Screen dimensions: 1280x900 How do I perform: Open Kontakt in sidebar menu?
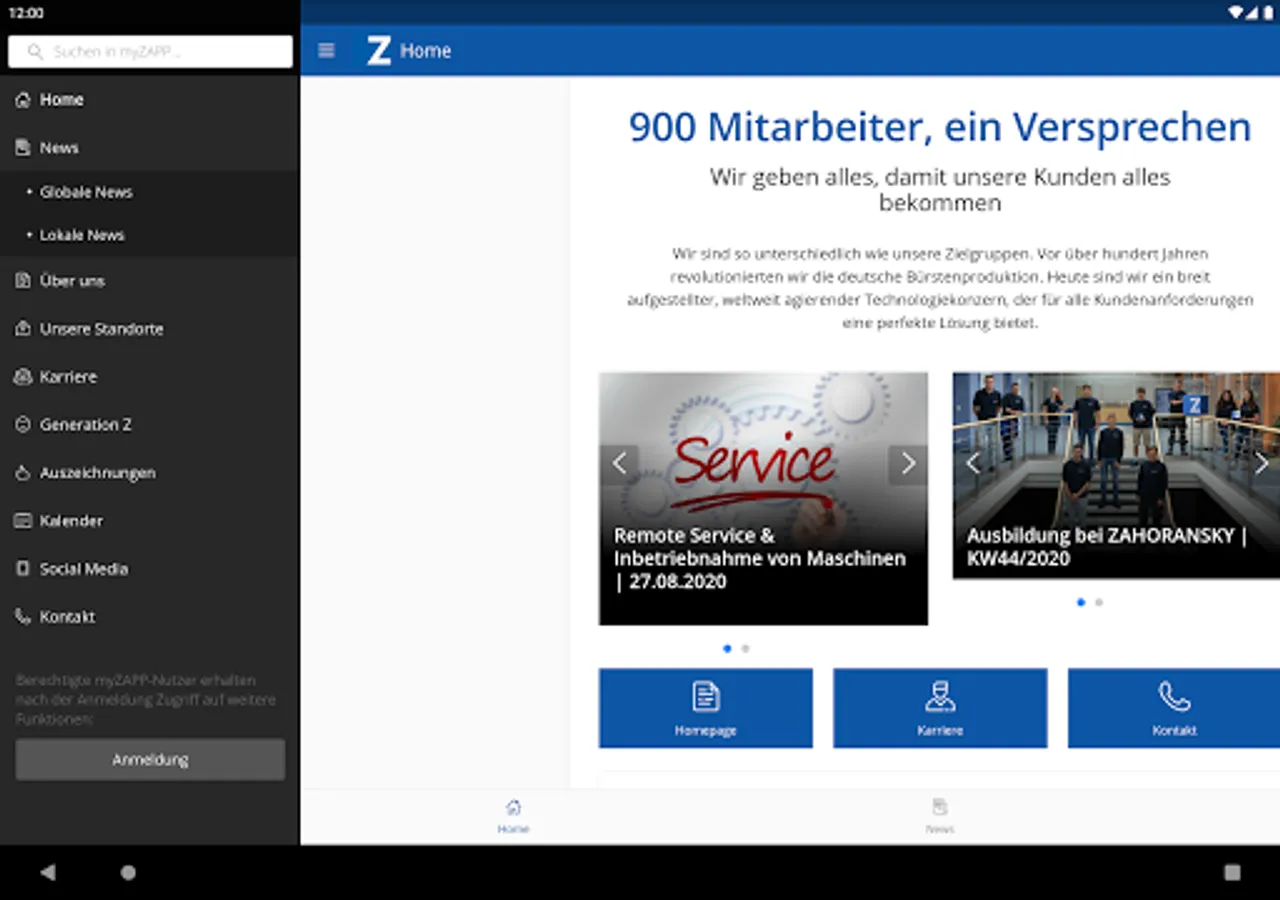(150, 617)
